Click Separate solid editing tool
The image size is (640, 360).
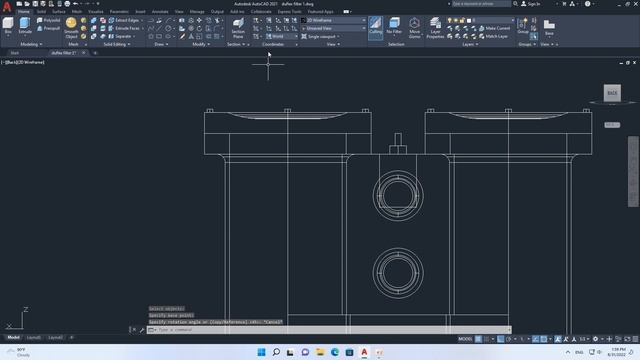coord(120,36)
